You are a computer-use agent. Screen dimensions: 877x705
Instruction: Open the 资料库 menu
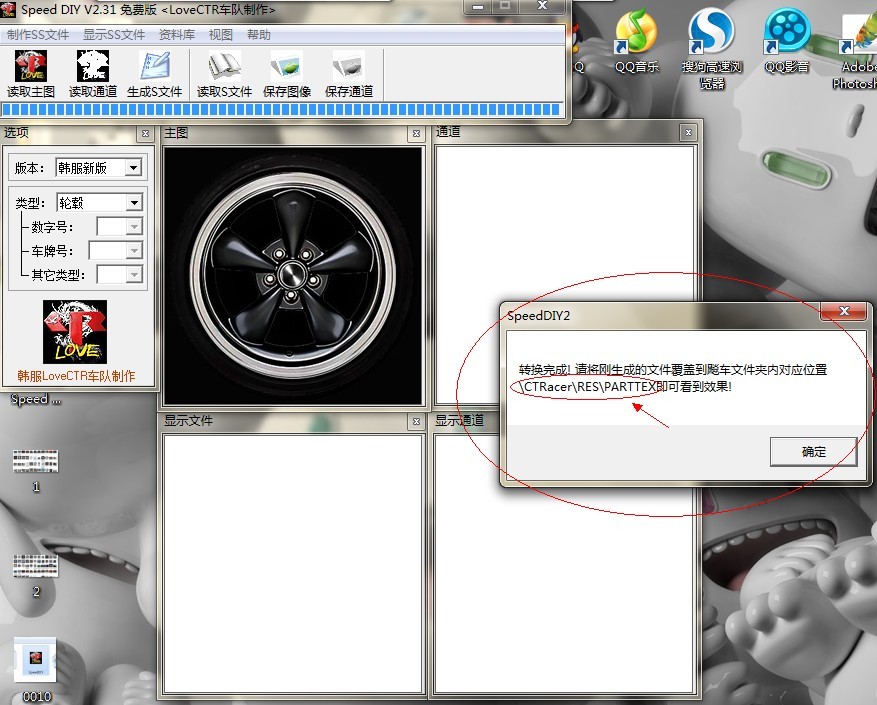point(176,34)
